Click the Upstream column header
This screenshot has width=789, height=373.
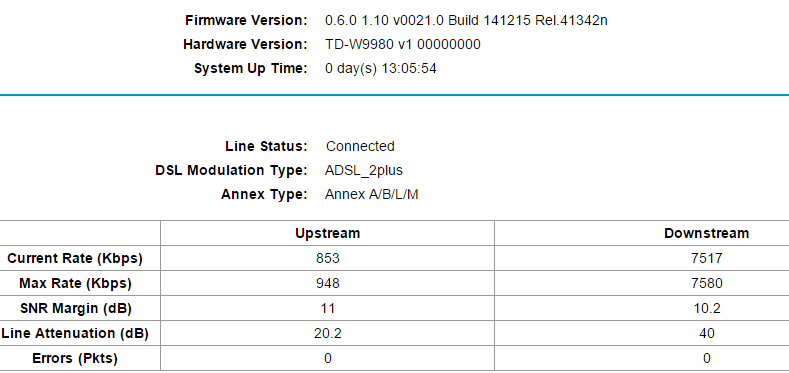coord(328,233)
